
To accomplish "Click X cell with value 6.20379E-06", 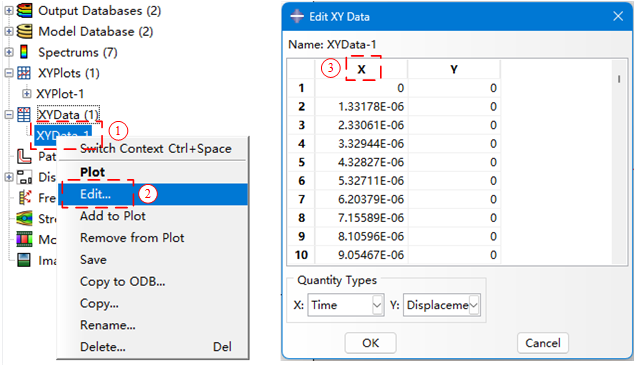I will tap(361, 199).
